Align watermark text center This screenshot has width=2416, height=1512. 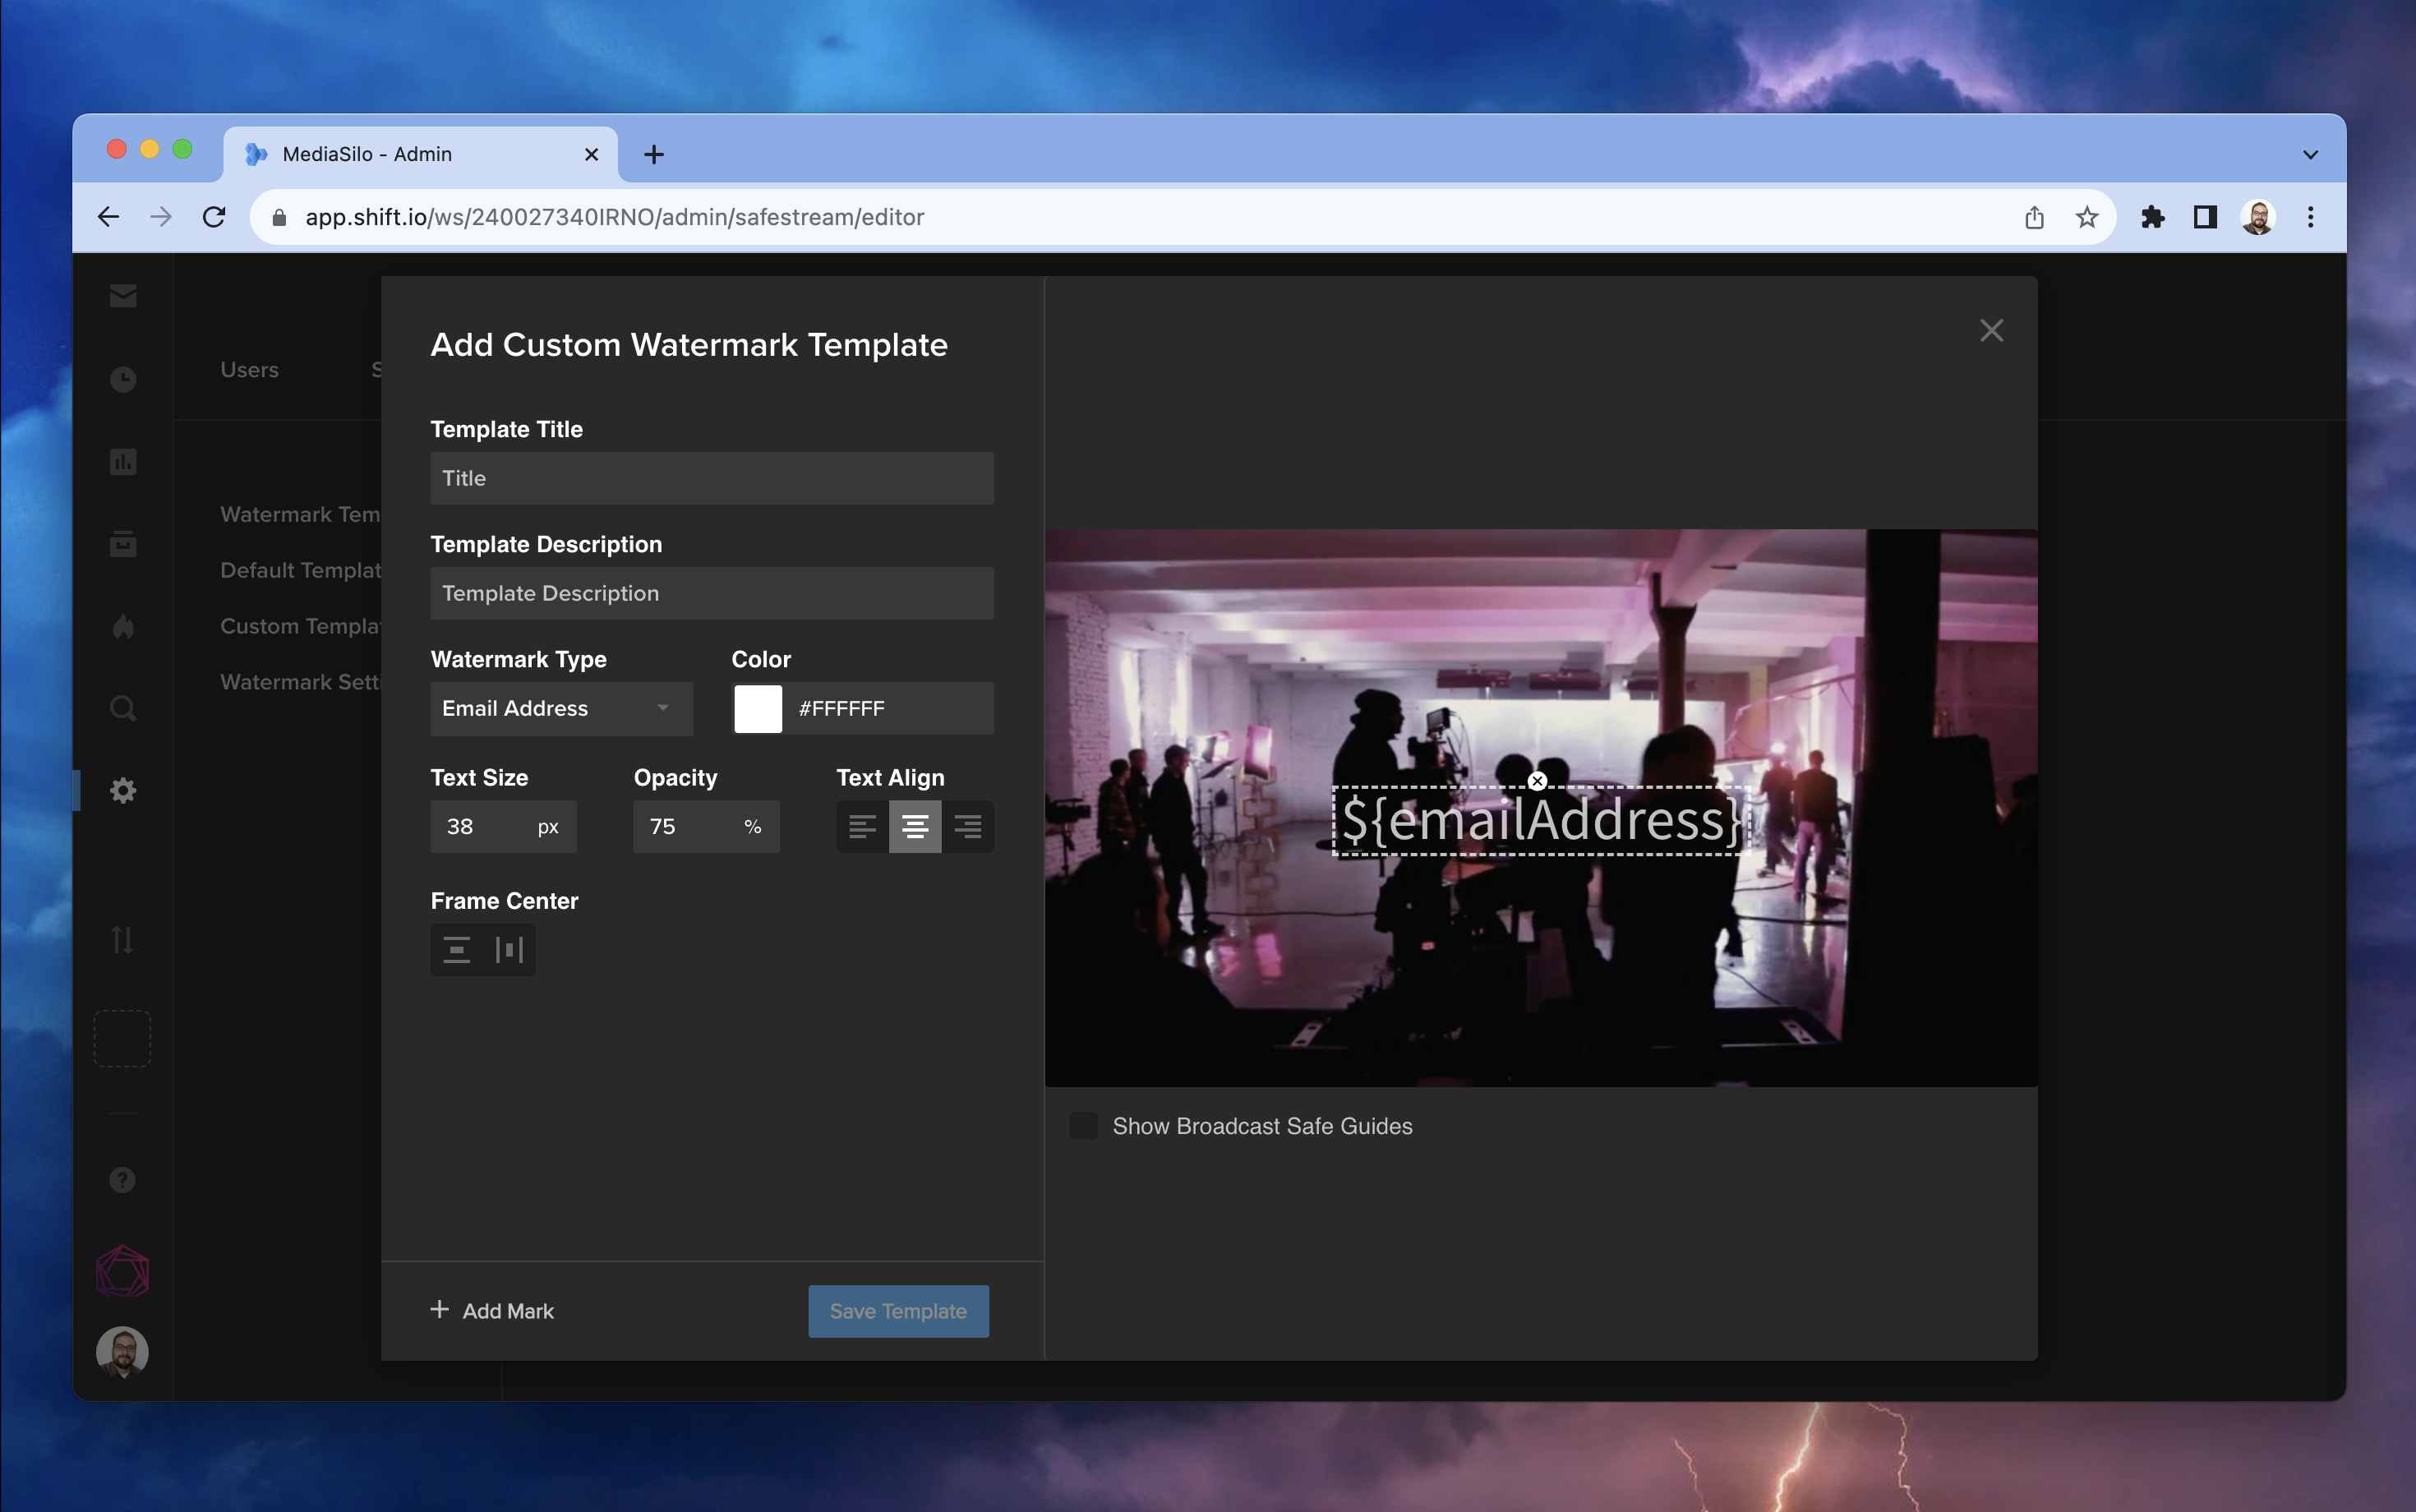click(915, 827)
